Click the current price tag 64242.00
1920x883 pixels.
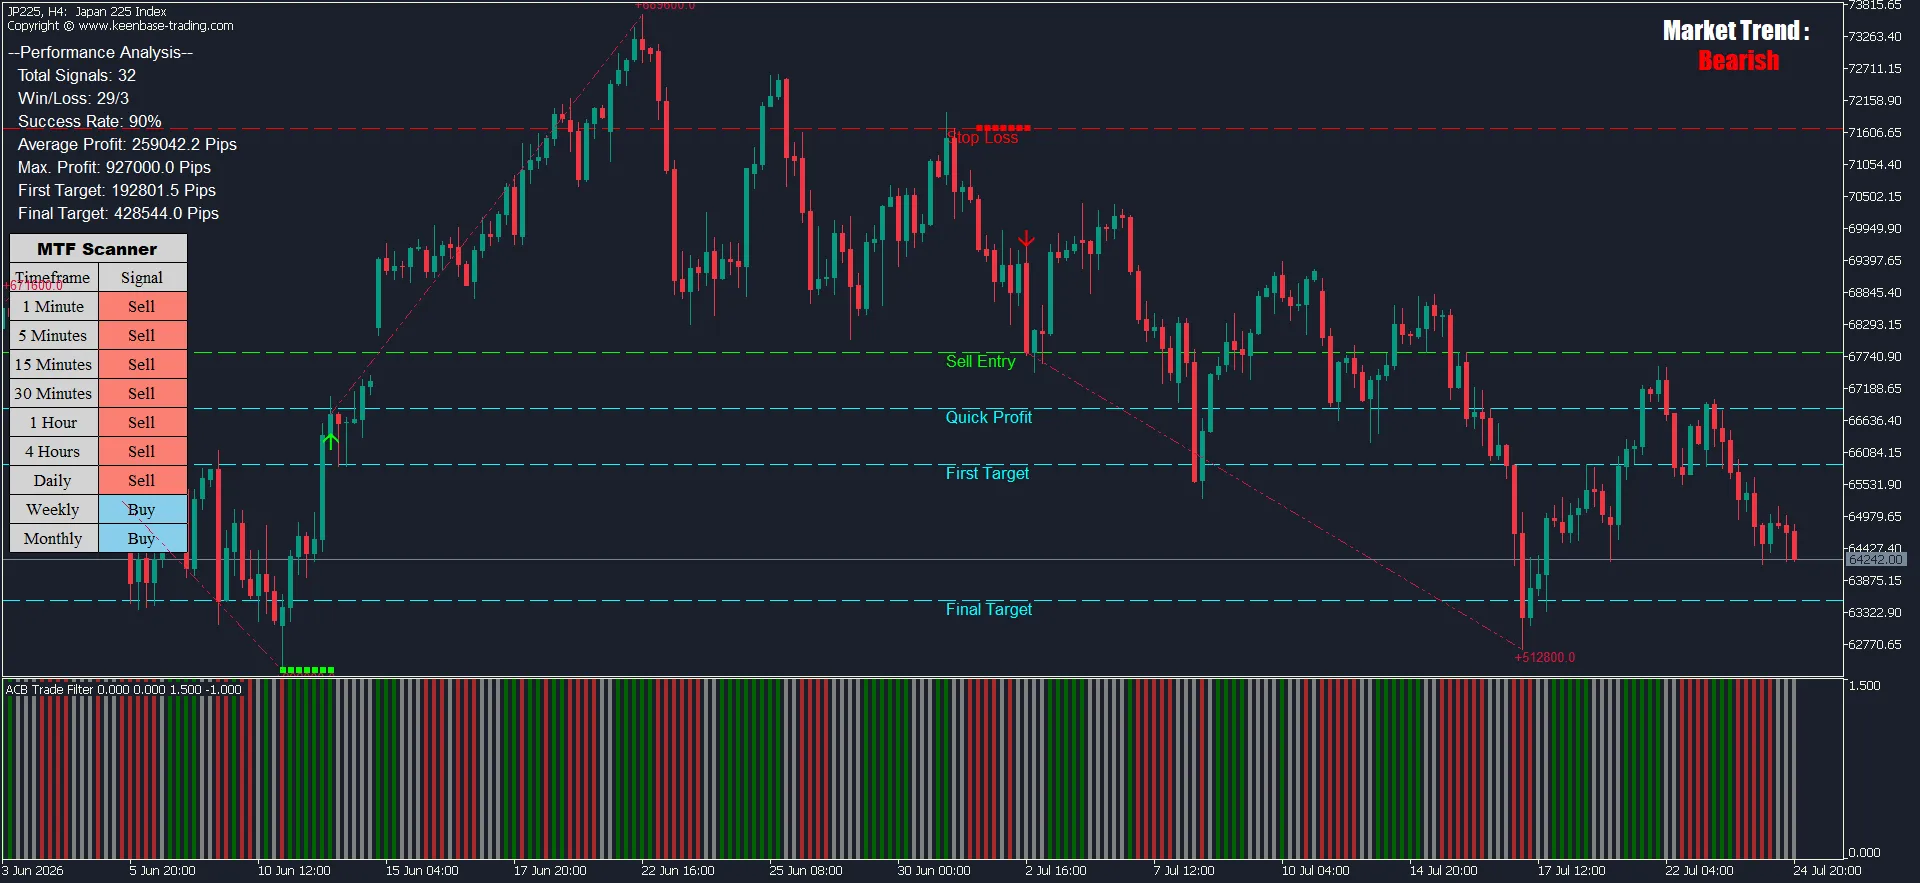point(1876,560)
